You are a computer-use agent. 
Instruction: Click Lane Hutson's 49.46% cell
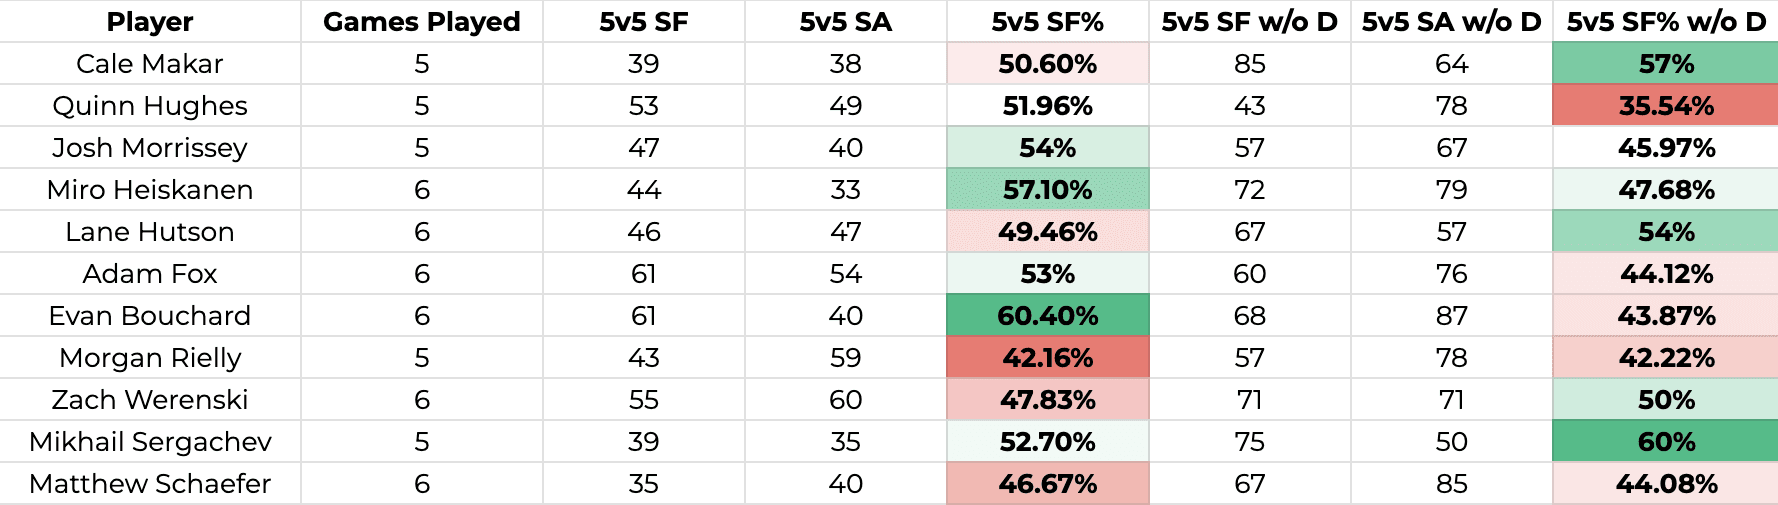1047,232
